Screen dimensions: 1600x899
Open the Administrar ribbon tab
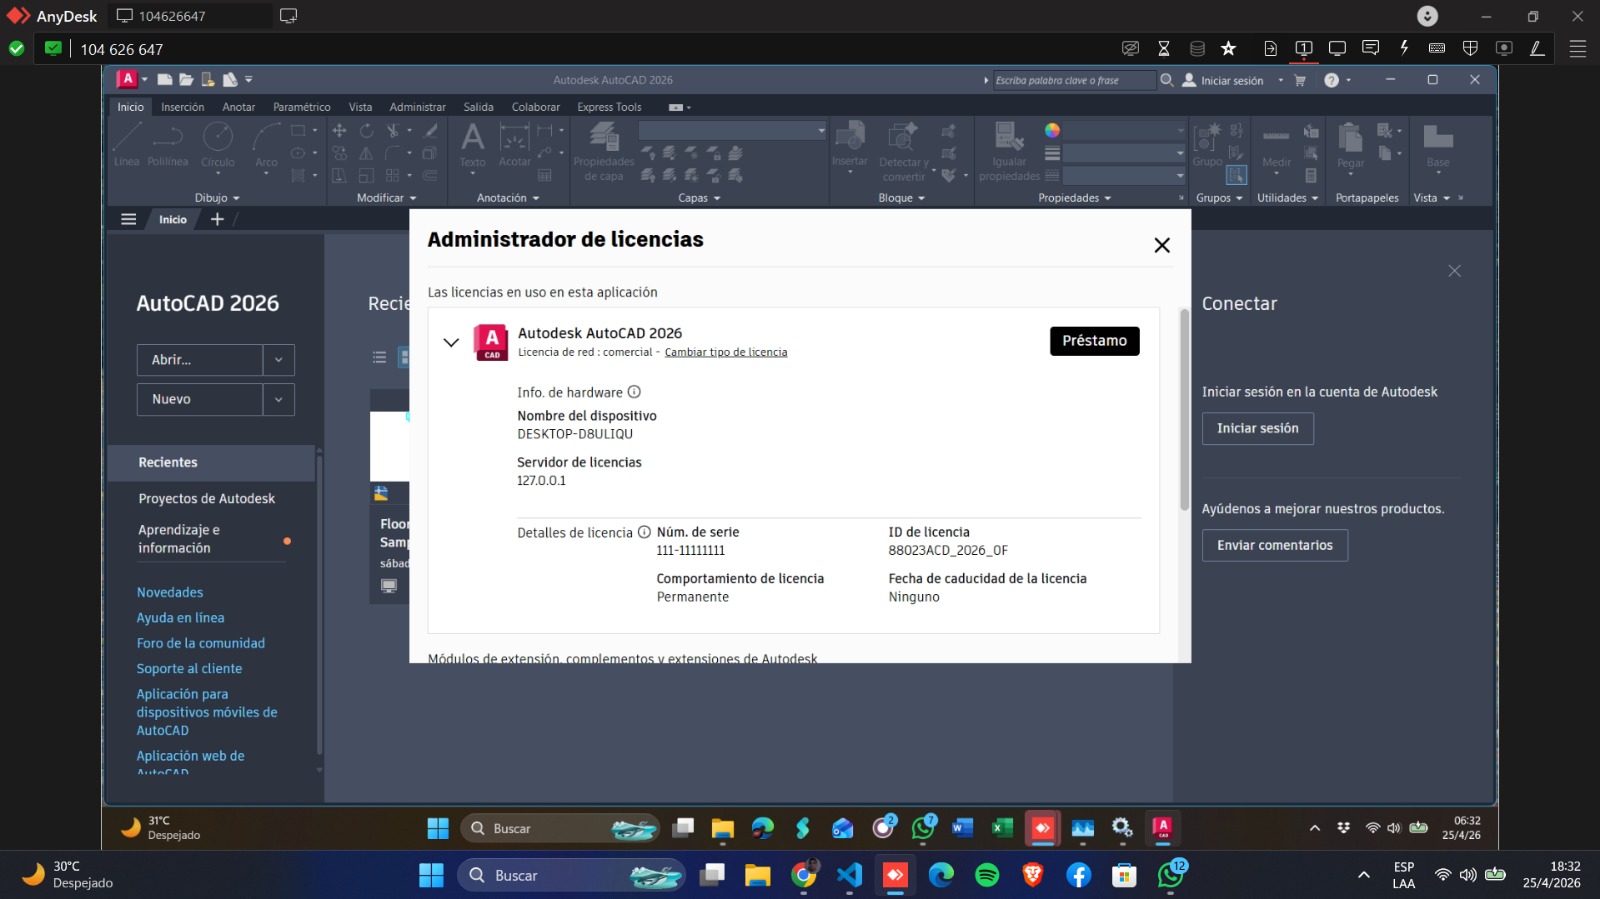tap(417, 107)
